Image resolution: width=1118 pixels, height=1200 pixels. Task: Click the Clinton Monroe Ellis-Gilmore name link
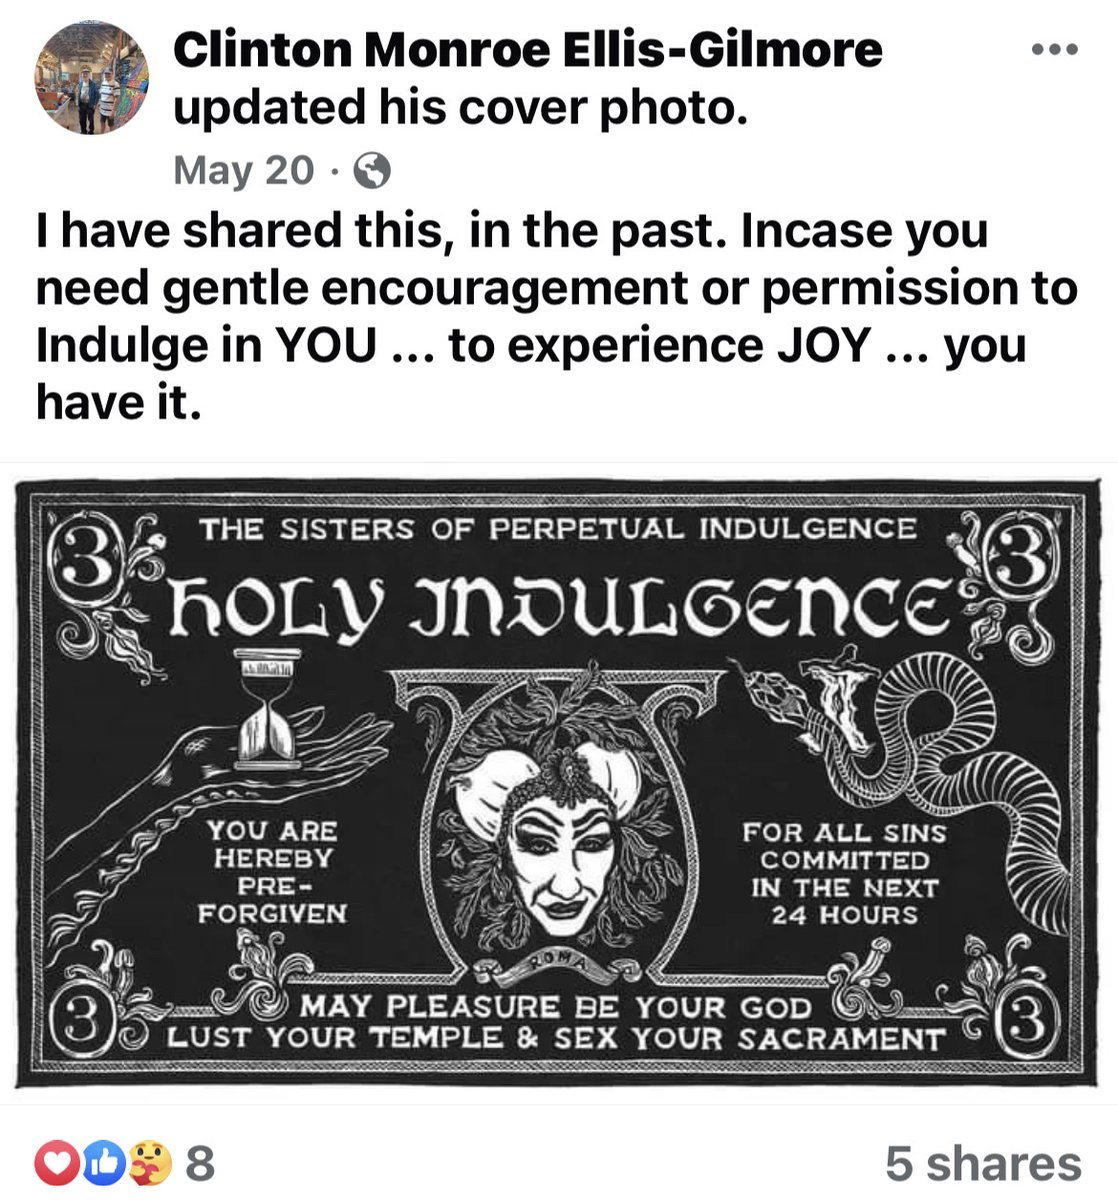tap(528, 49)
